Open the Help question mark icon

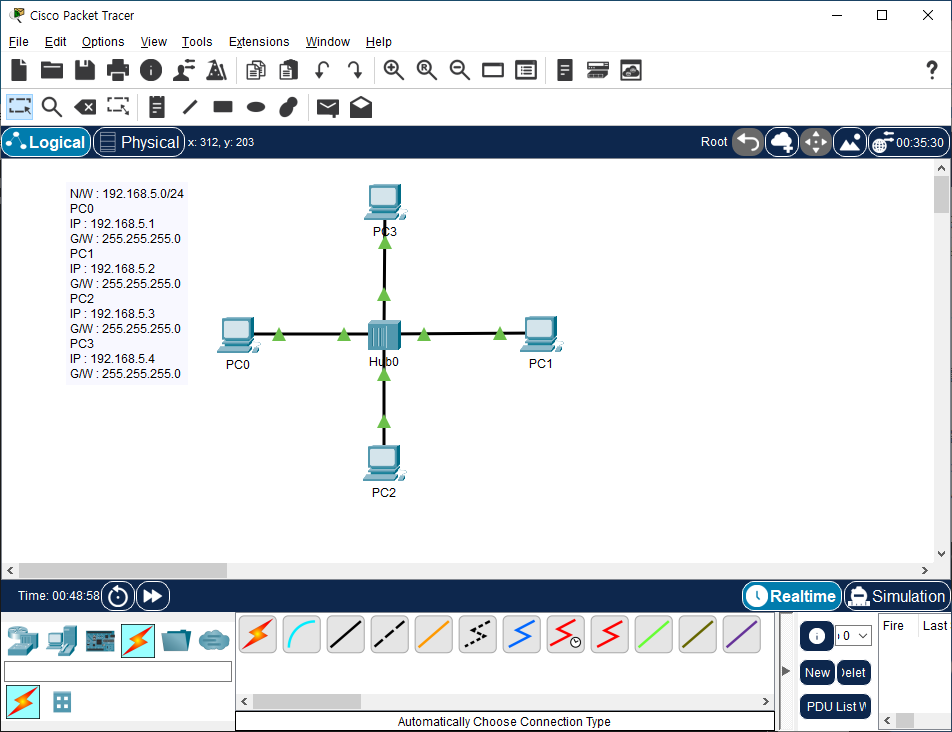pos(932,70)
